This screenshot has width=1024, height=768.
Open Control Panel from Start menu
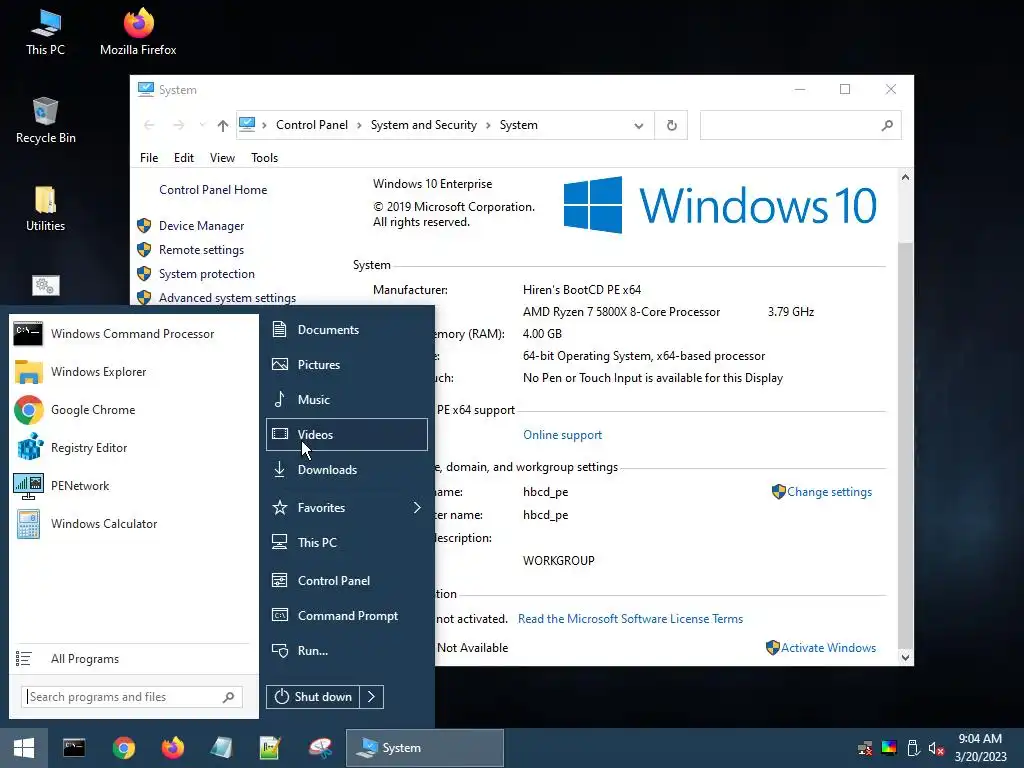[347, 581]
